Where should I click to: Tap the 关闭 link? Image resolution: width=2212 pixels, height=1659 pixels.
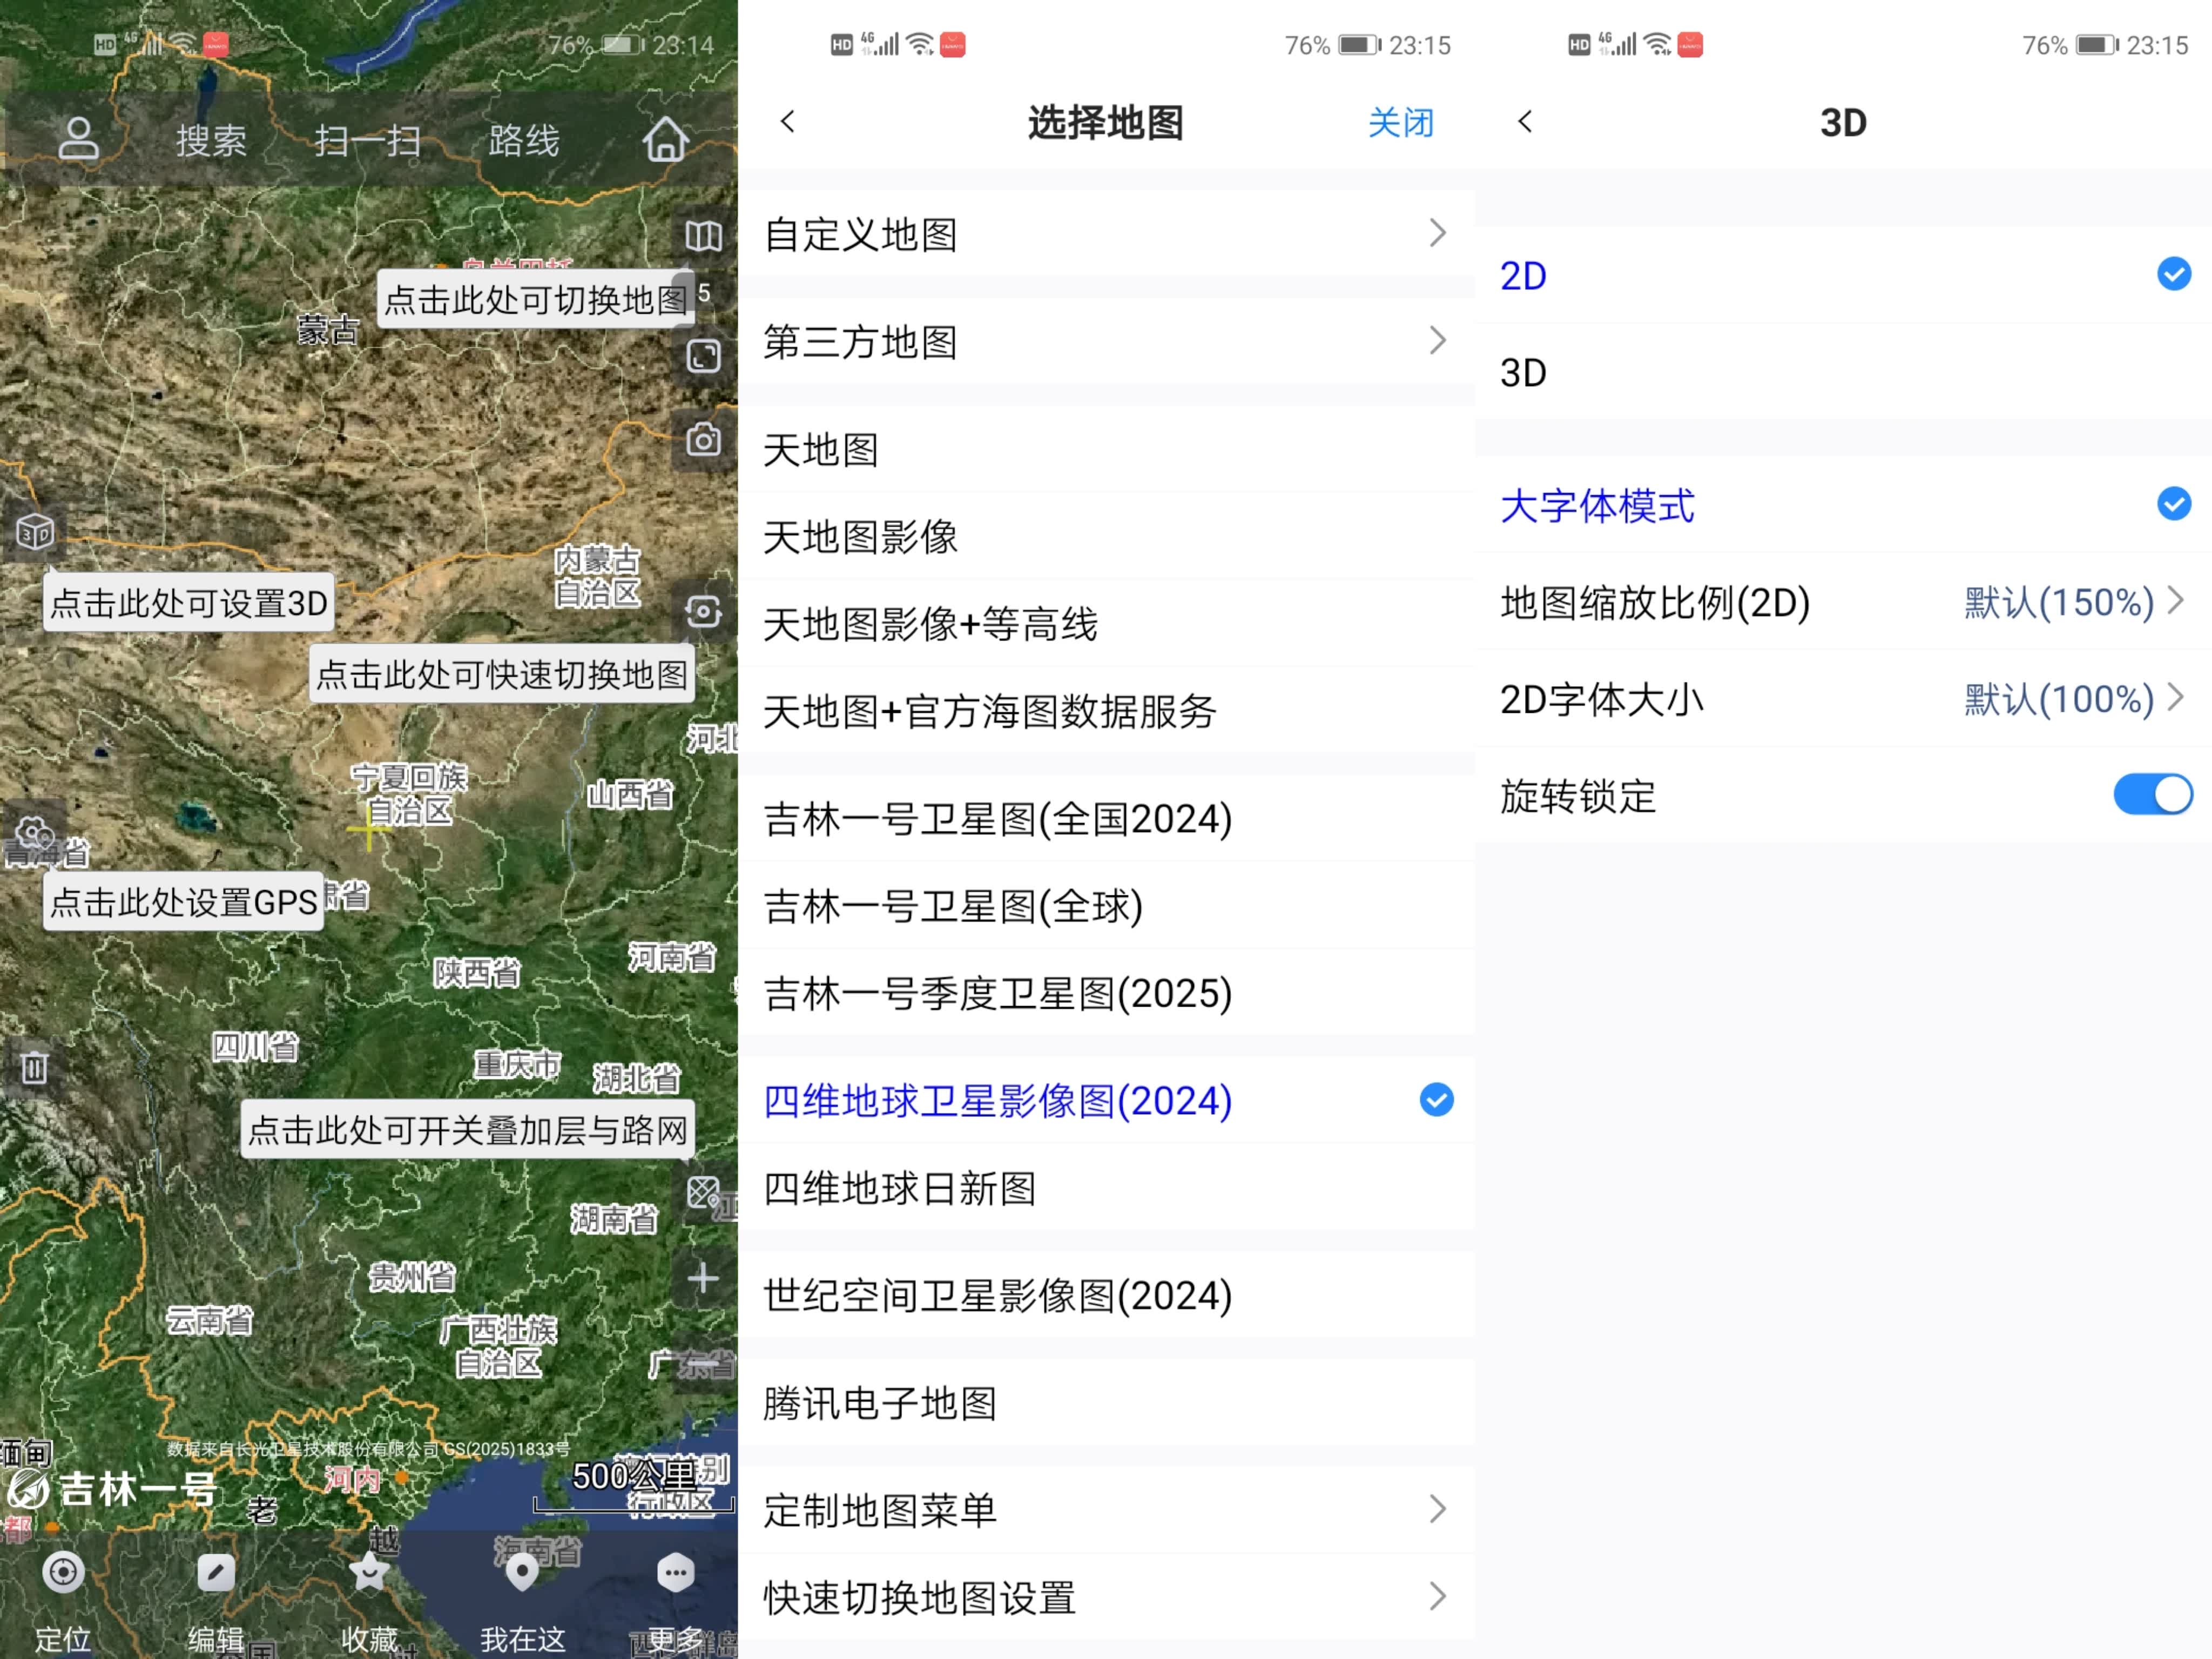tap(1400, 123)
